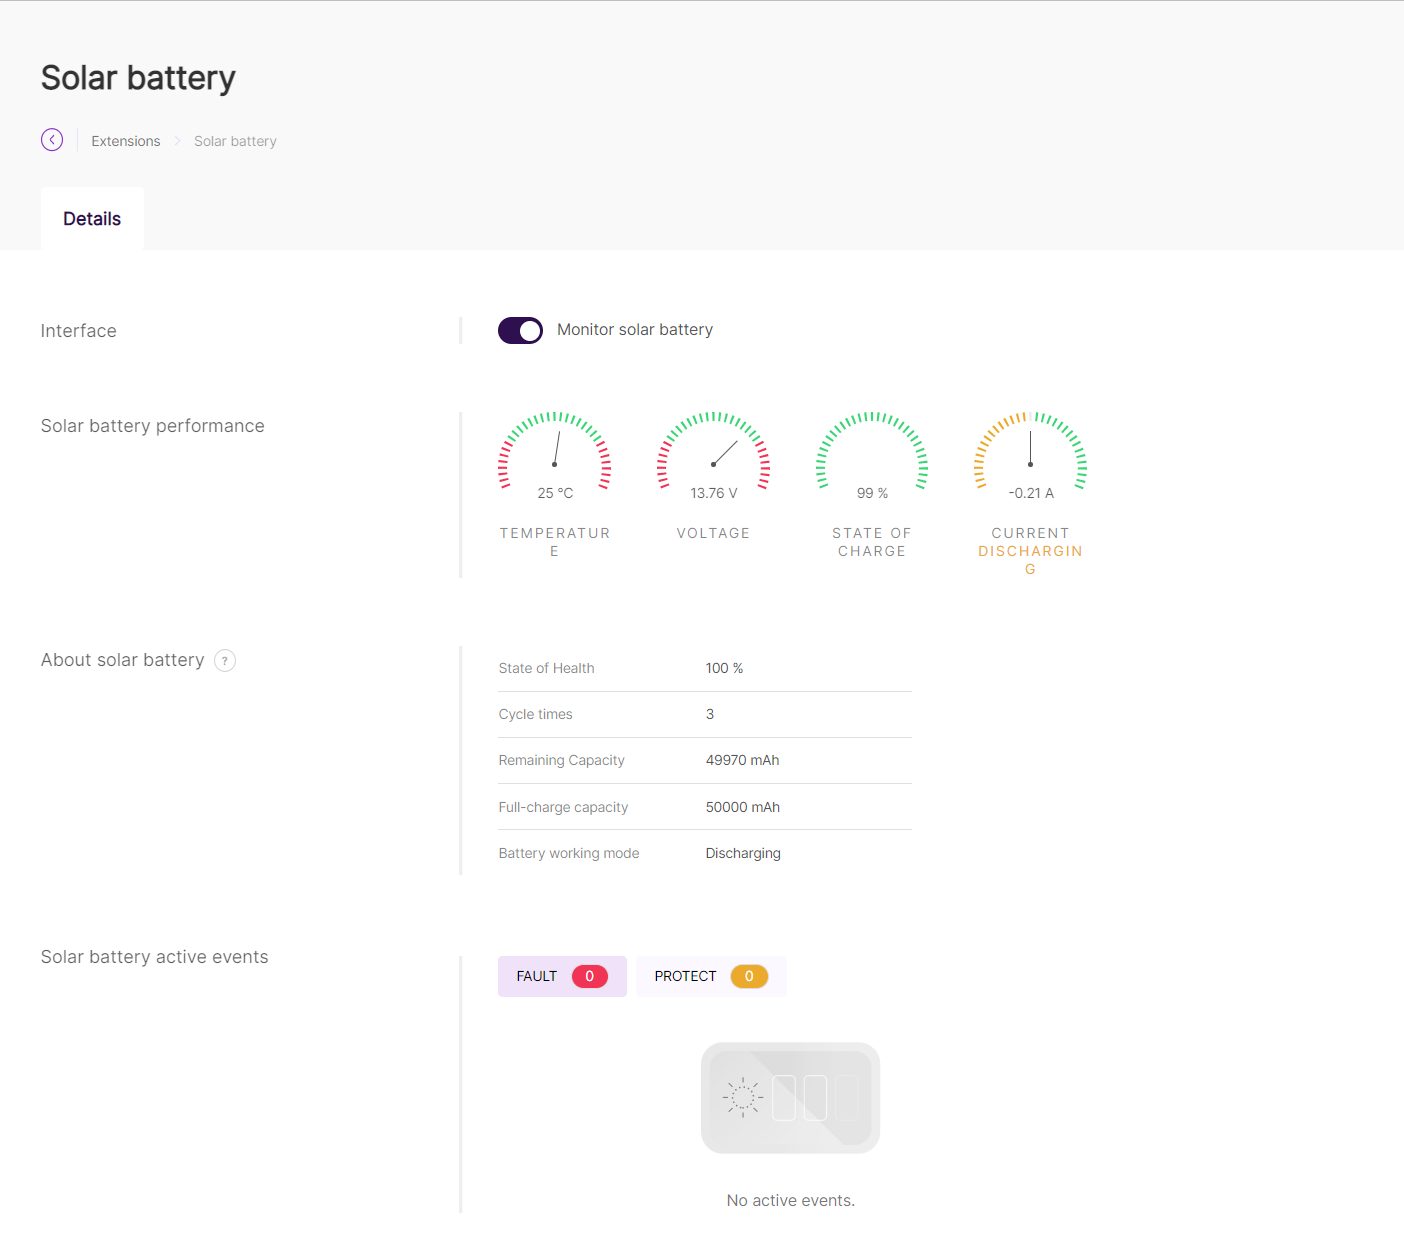
Task: Click the back arrow icon above breadcrumb
Action: point(52,139)
